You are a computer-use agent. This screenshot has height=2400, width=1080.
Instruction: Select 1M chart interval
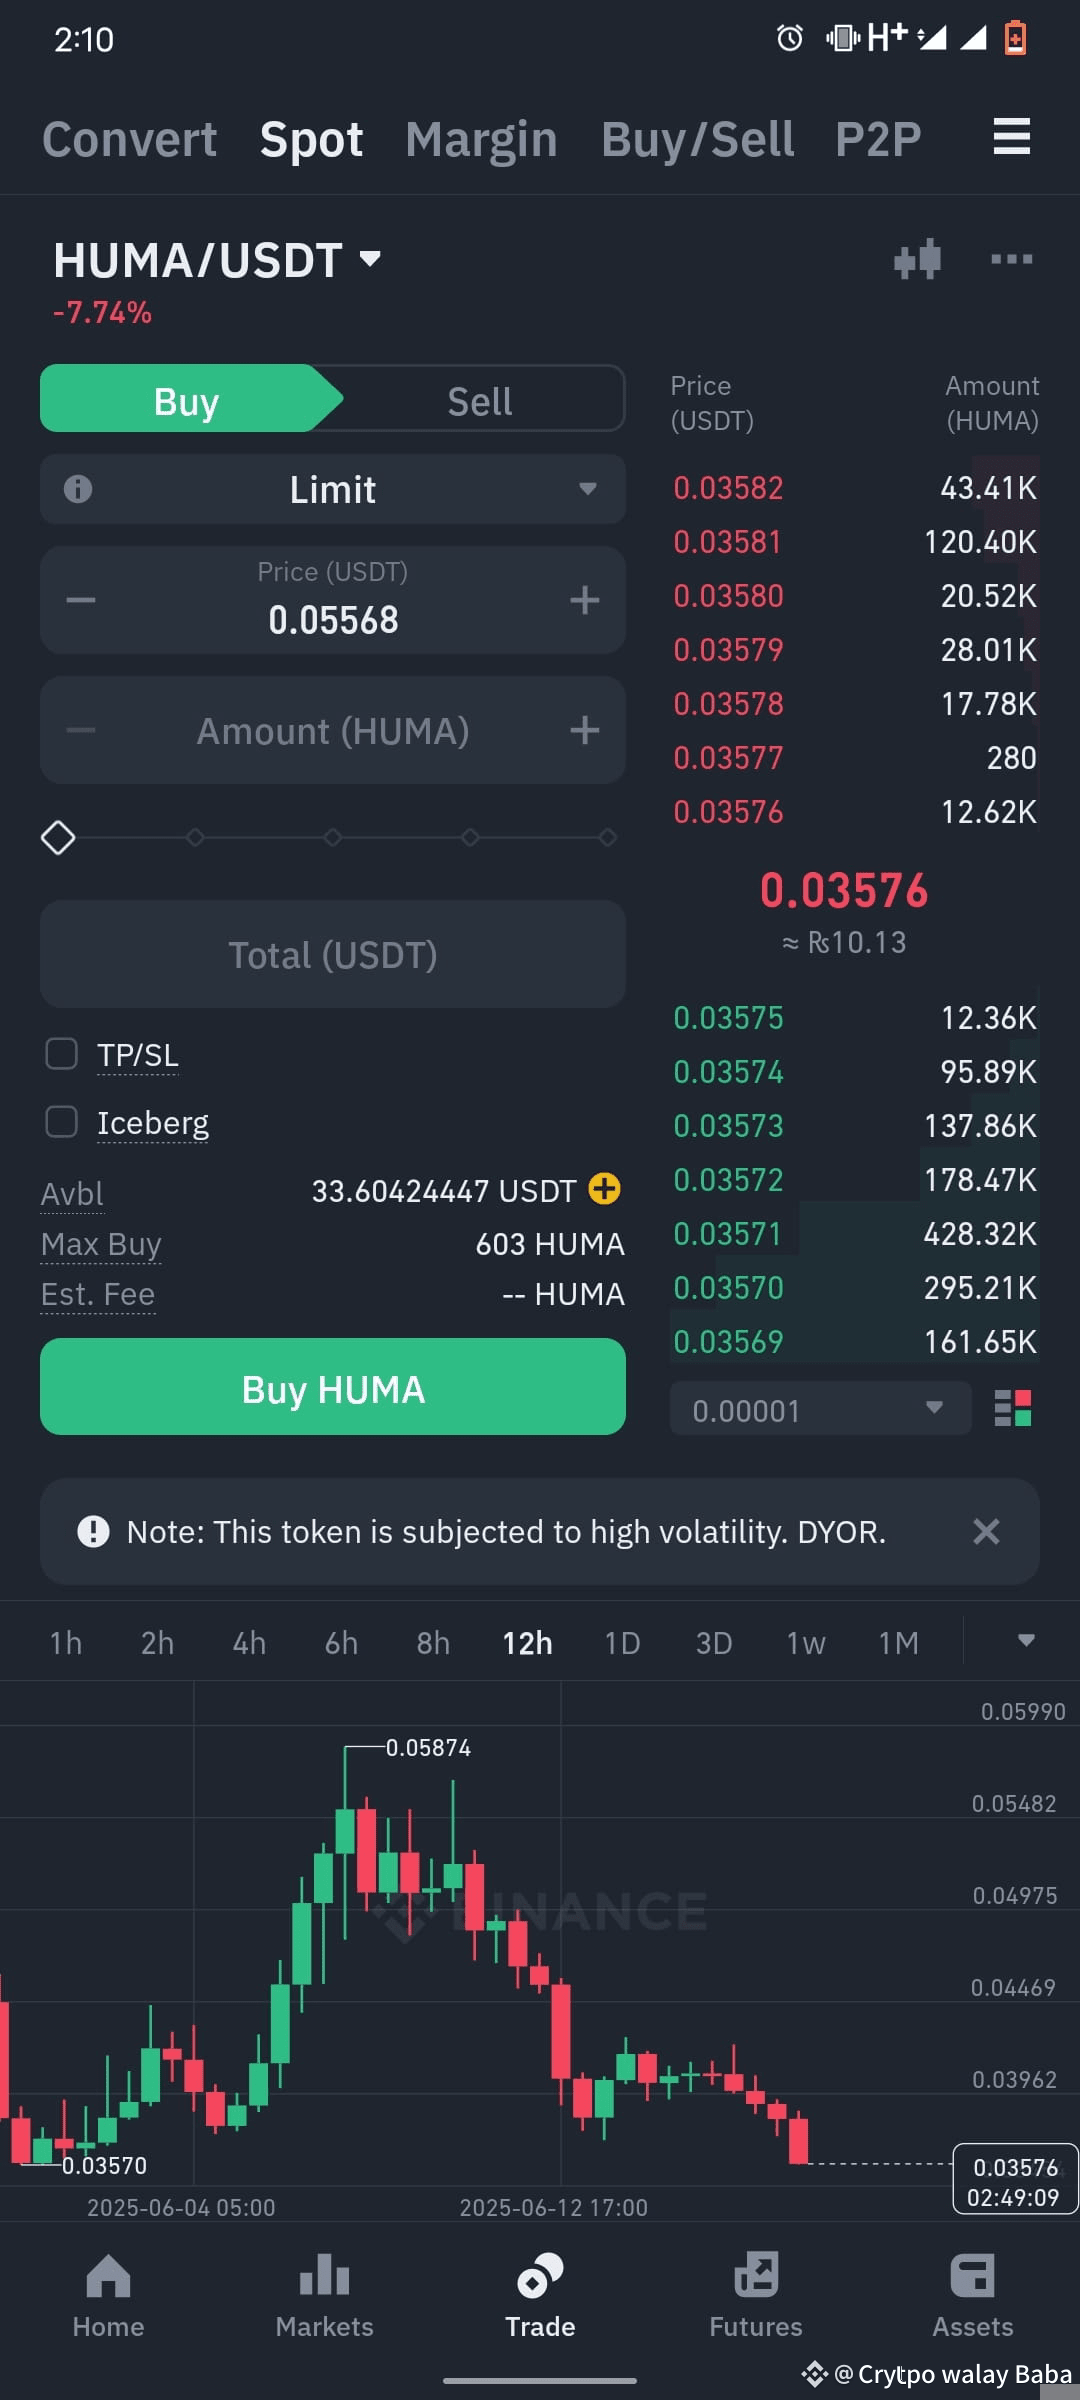coord(898,1642)
